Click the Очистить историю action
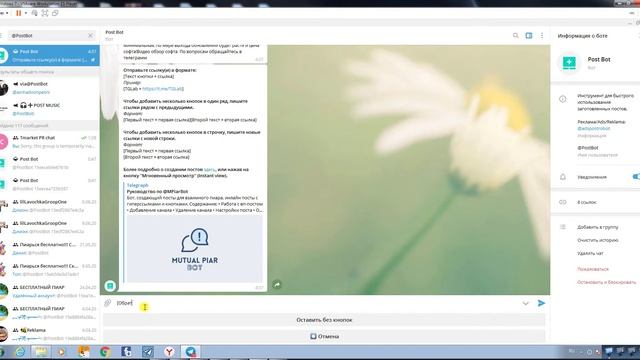 (598, 240)
